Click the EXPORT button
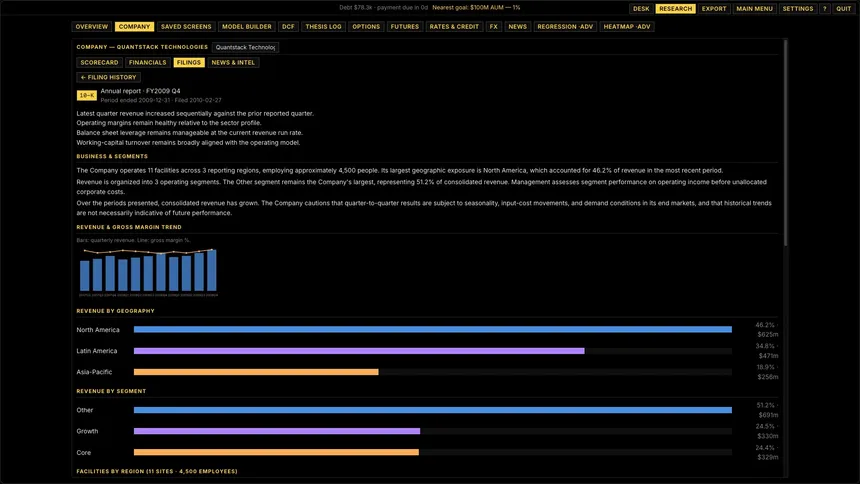The width and height of the screenshot is (860, 484). coord(714,9)
